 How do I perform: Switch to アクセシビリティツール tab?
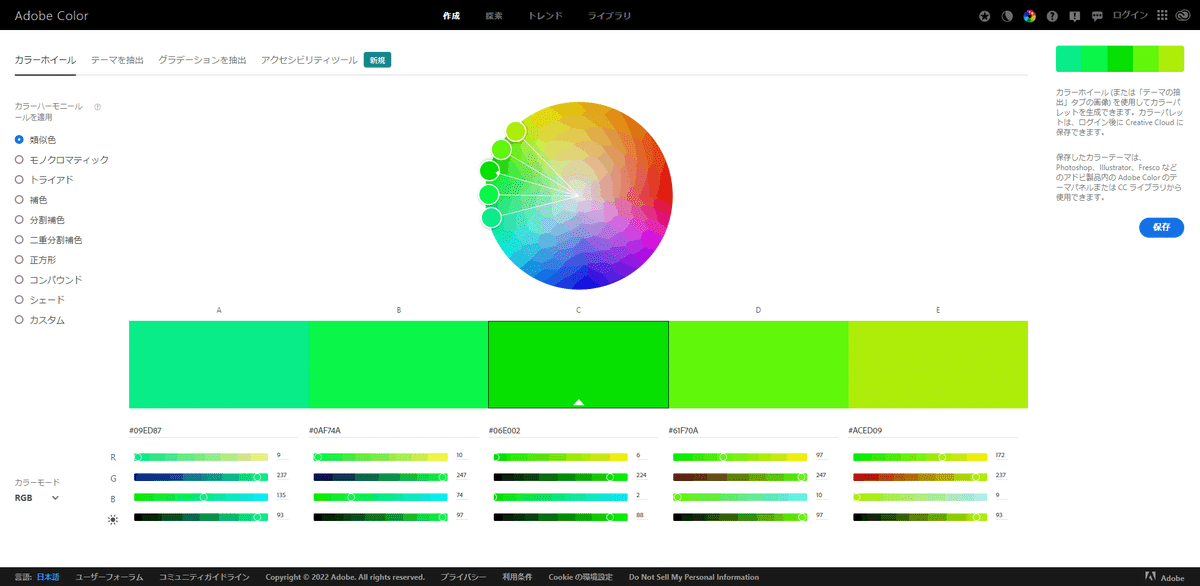[x=309, y=60]
